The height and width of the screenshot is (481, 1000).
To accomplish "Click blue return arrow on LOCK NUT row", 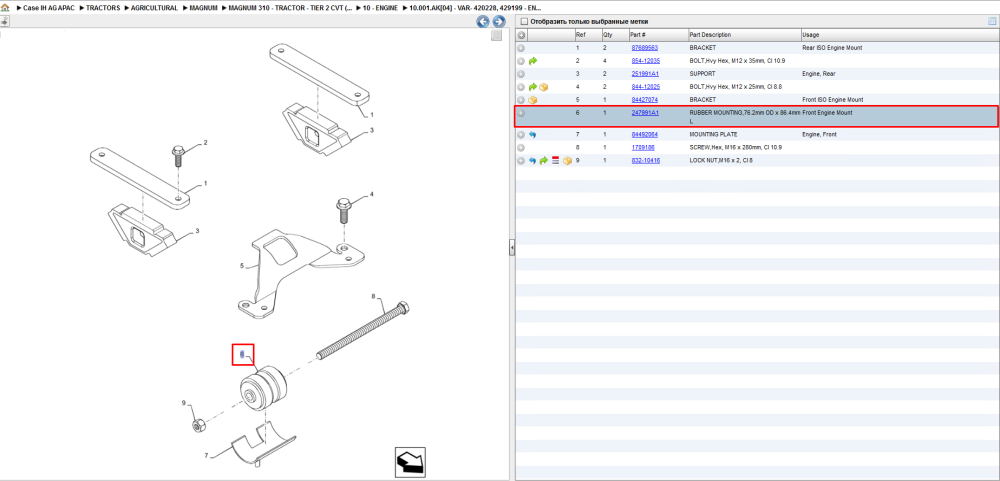I will 533,161.
